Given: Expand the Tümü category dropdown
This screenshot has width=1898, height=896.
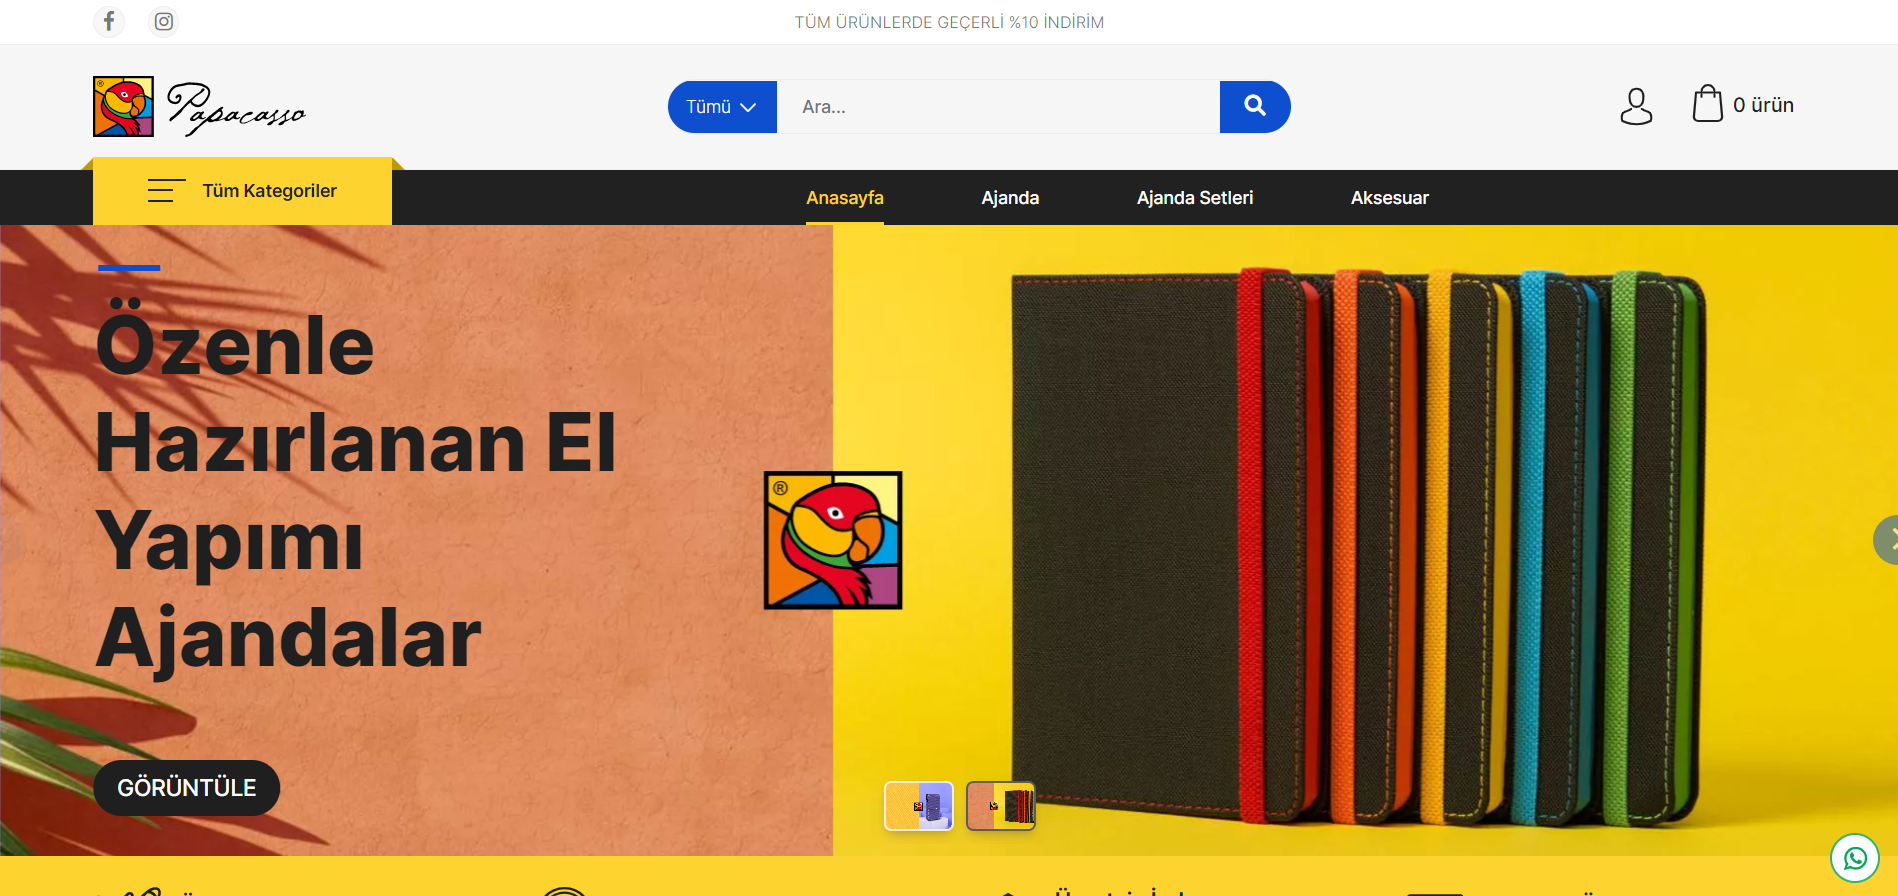Looking at the screenshot, I should point(722,107).
